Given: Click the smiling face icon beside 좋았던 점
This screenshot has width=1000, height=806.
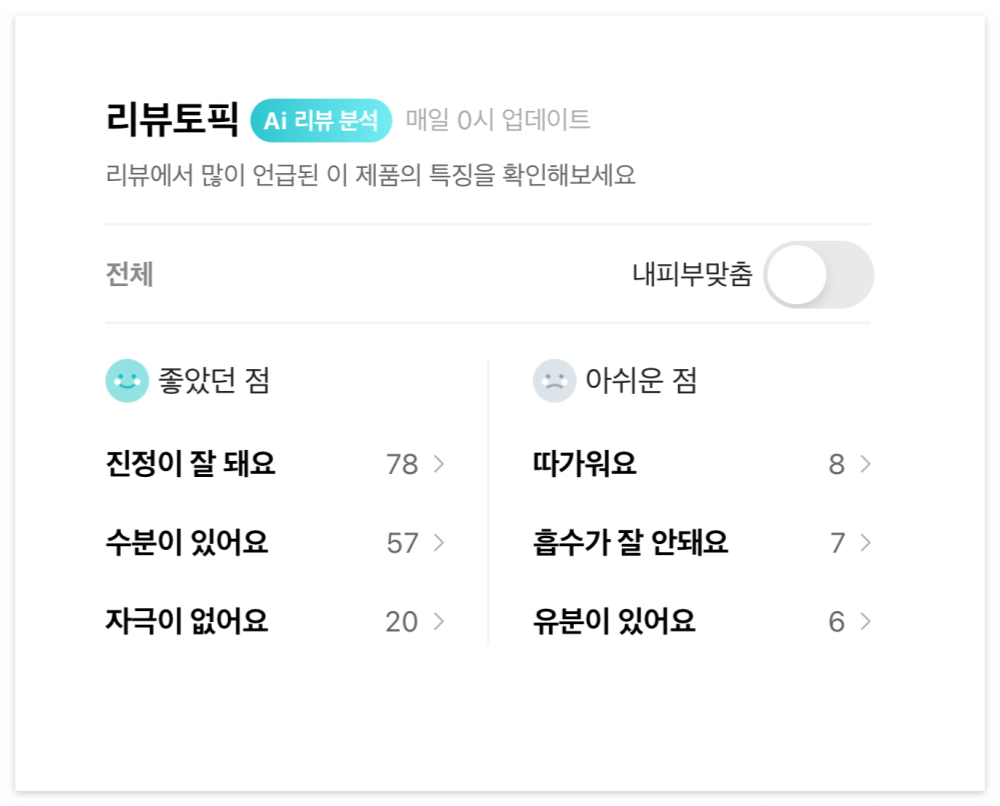Looking at the screenshot, I should (x=127, y=381).
